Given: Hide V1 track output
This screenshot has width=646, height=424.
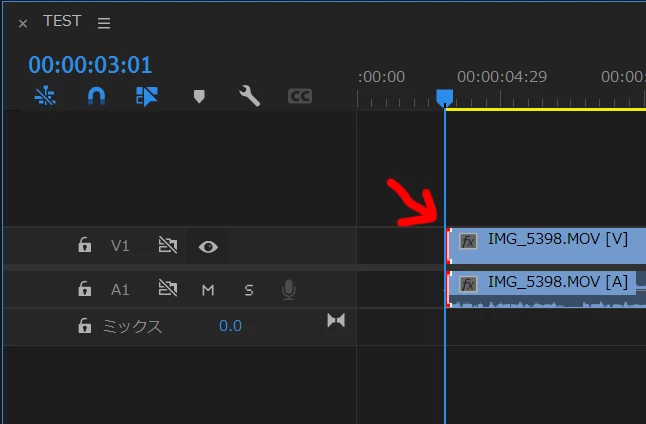Looking at the screenshot, I should 208,247.
